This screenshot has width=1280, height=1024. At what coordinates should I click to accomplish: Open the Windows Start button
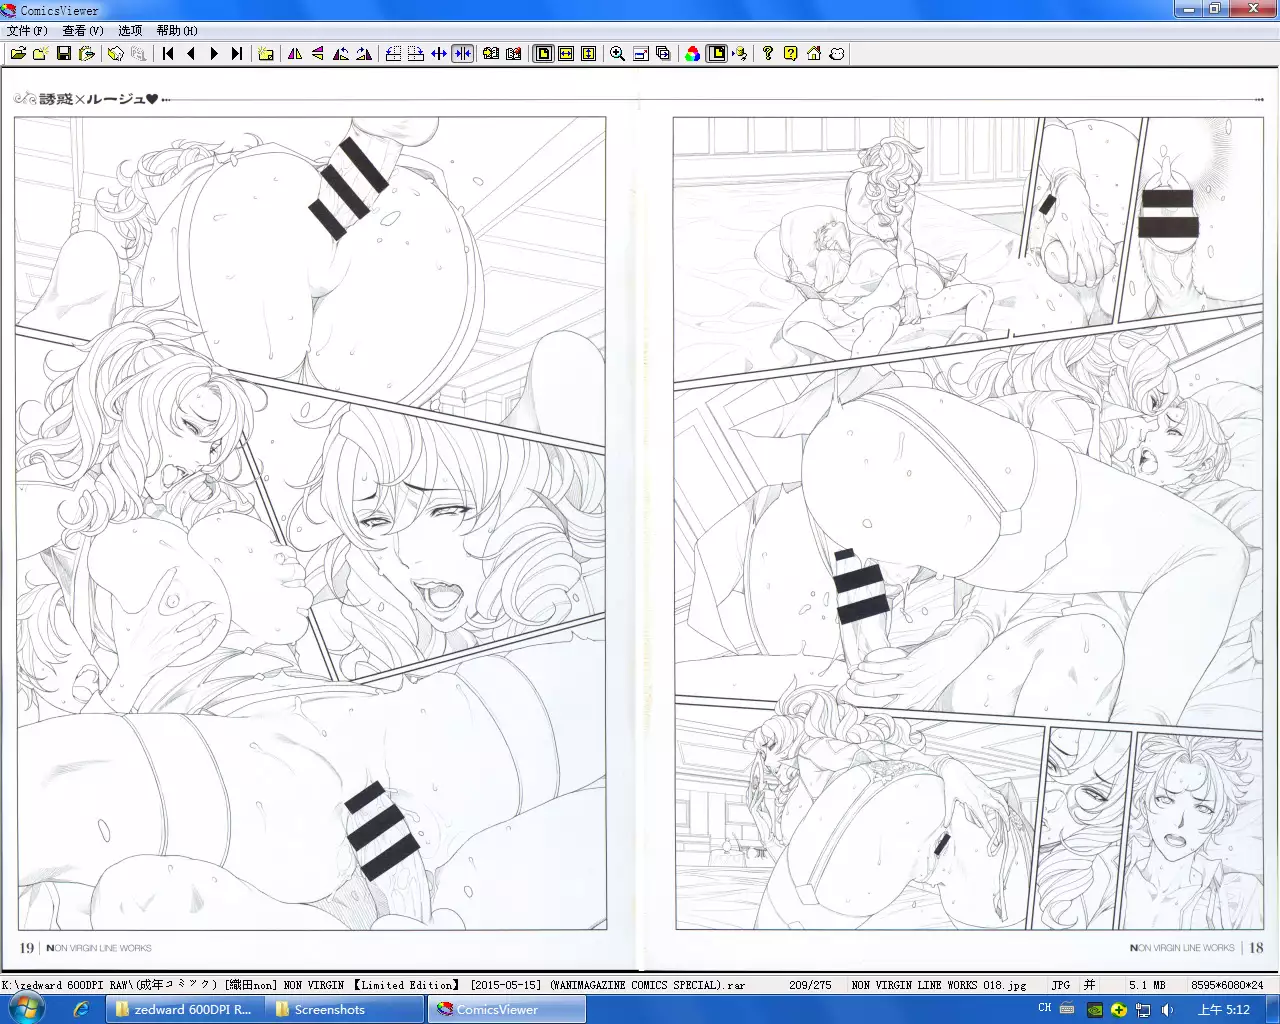coord(24,1009)
